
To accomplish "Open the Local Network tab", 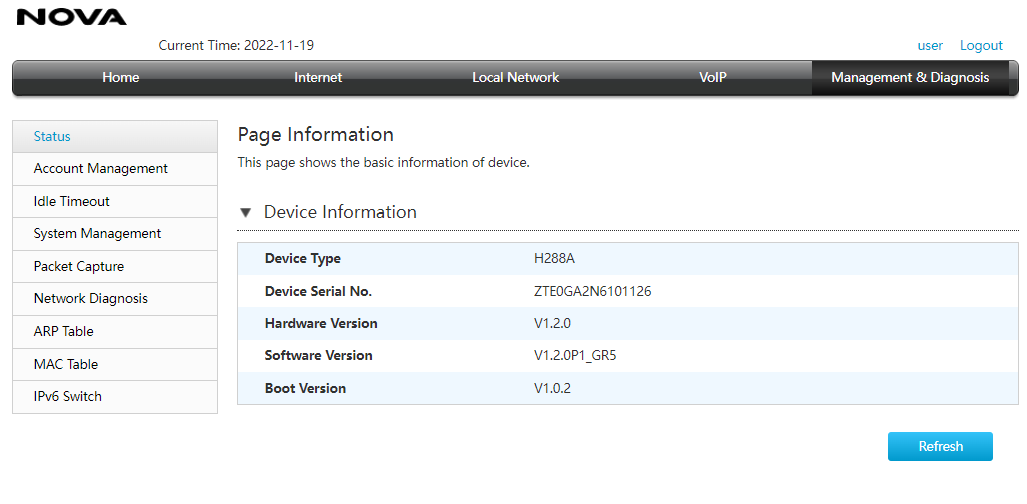I will [x=515, y=77].
